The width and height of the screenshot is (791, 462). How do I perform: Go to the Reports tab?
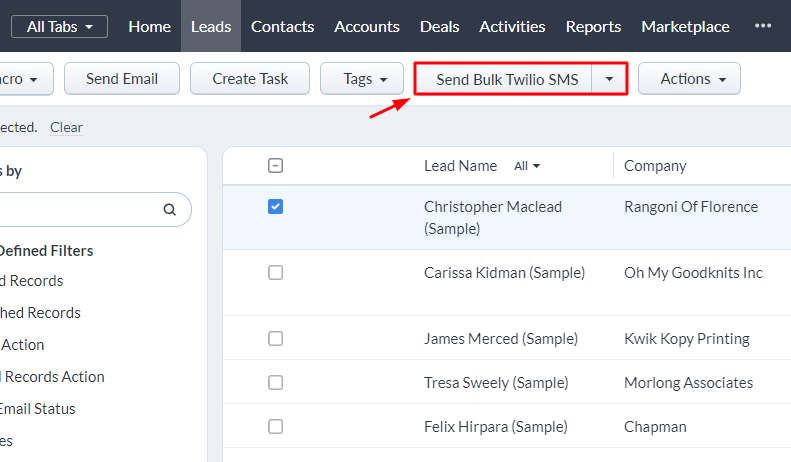click(x=595, y=26)
